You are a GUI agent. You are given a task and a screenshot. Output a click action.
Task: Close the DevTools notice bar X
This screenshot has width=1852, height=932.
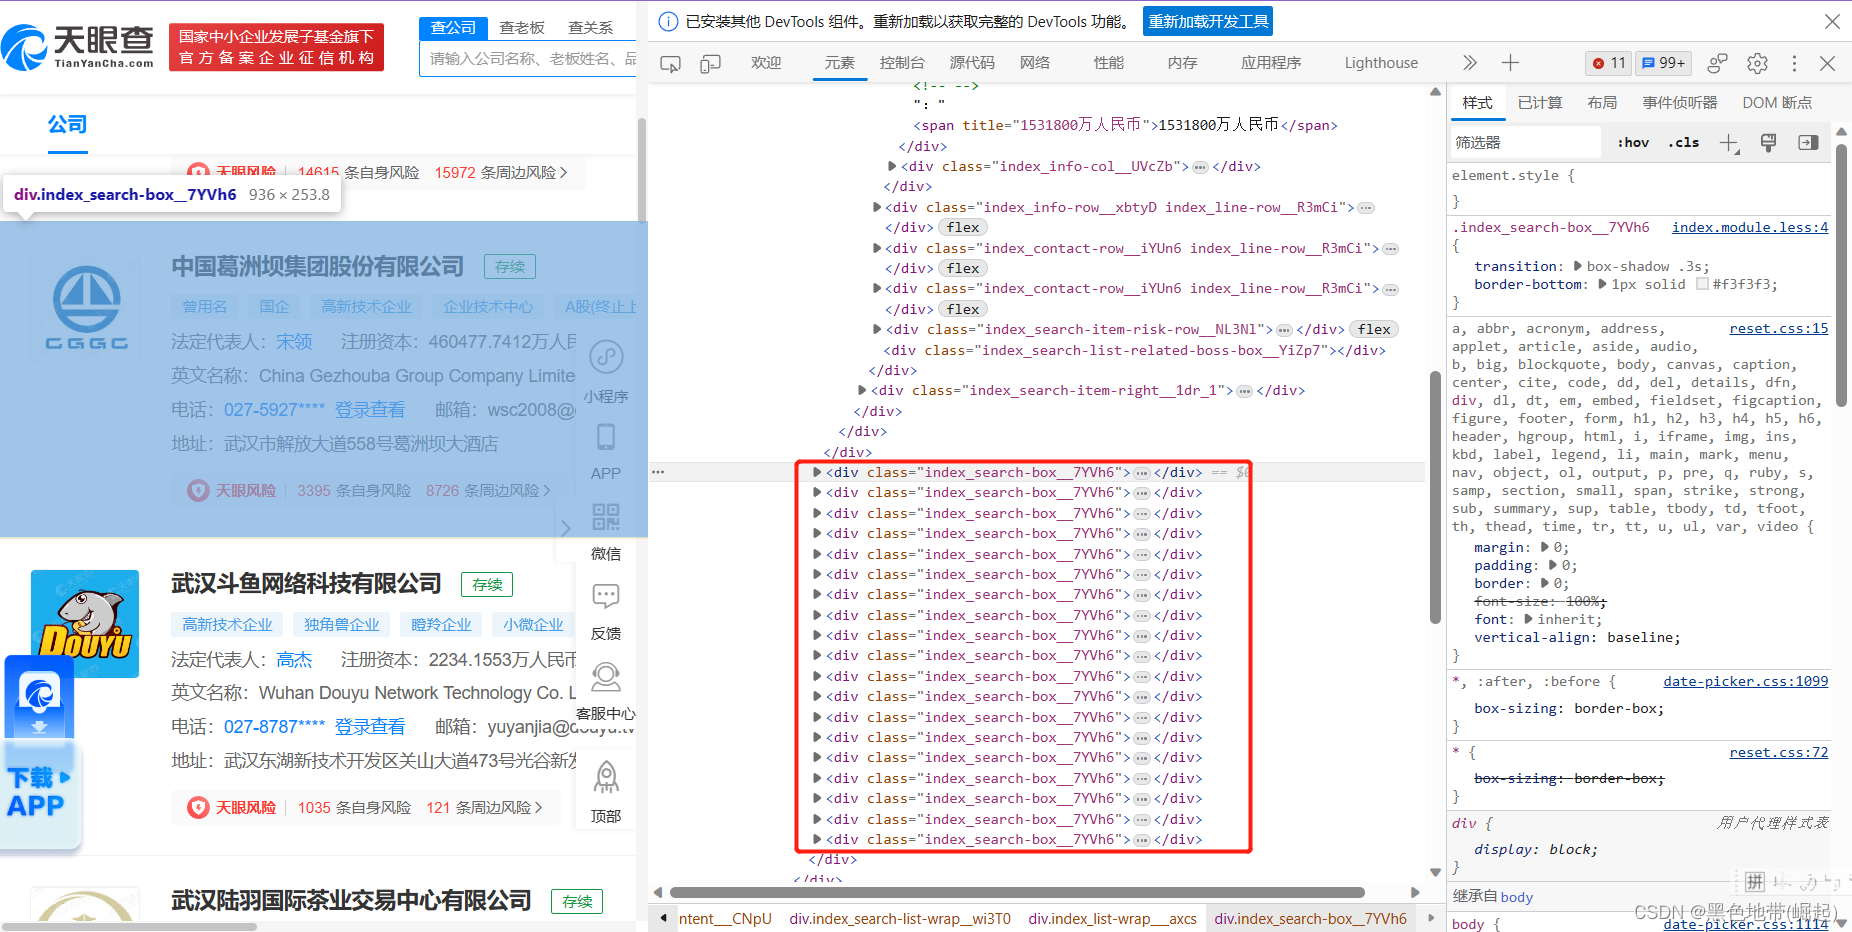click(1832, 21)
